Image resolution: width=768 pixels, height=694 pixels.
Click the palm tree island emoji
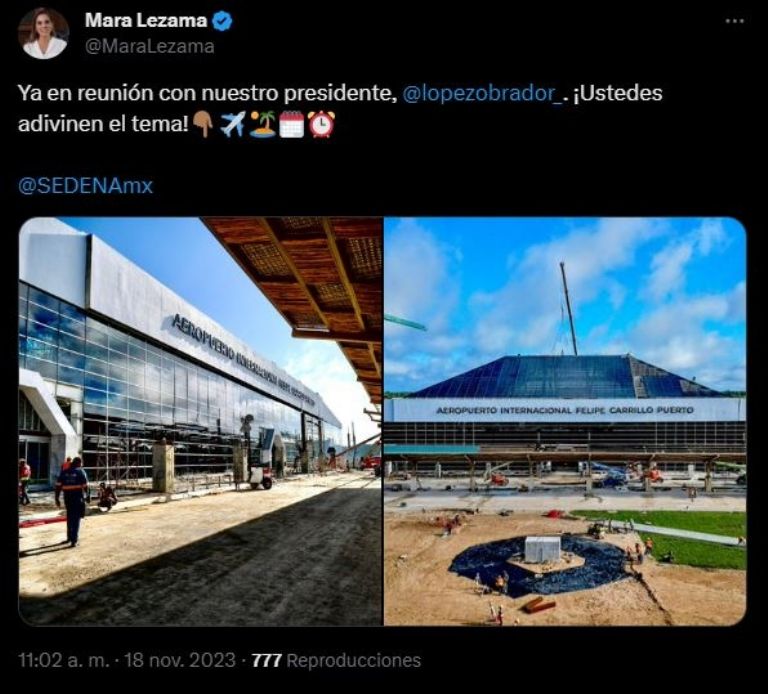tap(262, 124)
